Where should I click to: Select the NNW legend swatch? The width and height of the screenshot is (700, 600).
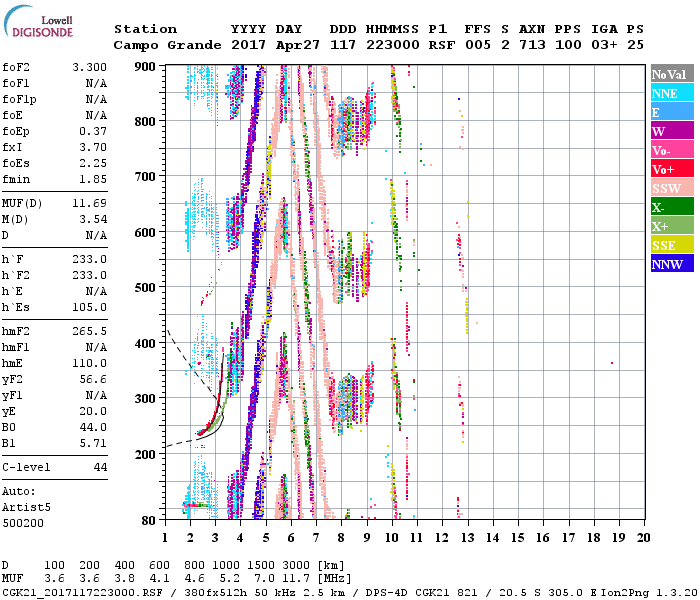[672, 263]
